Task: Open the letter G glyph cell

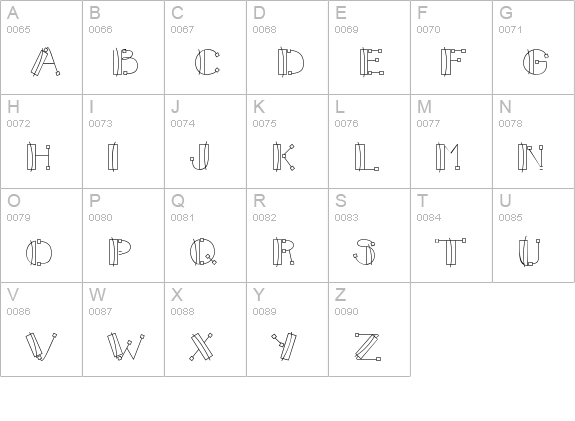Action: coord(534,47)
